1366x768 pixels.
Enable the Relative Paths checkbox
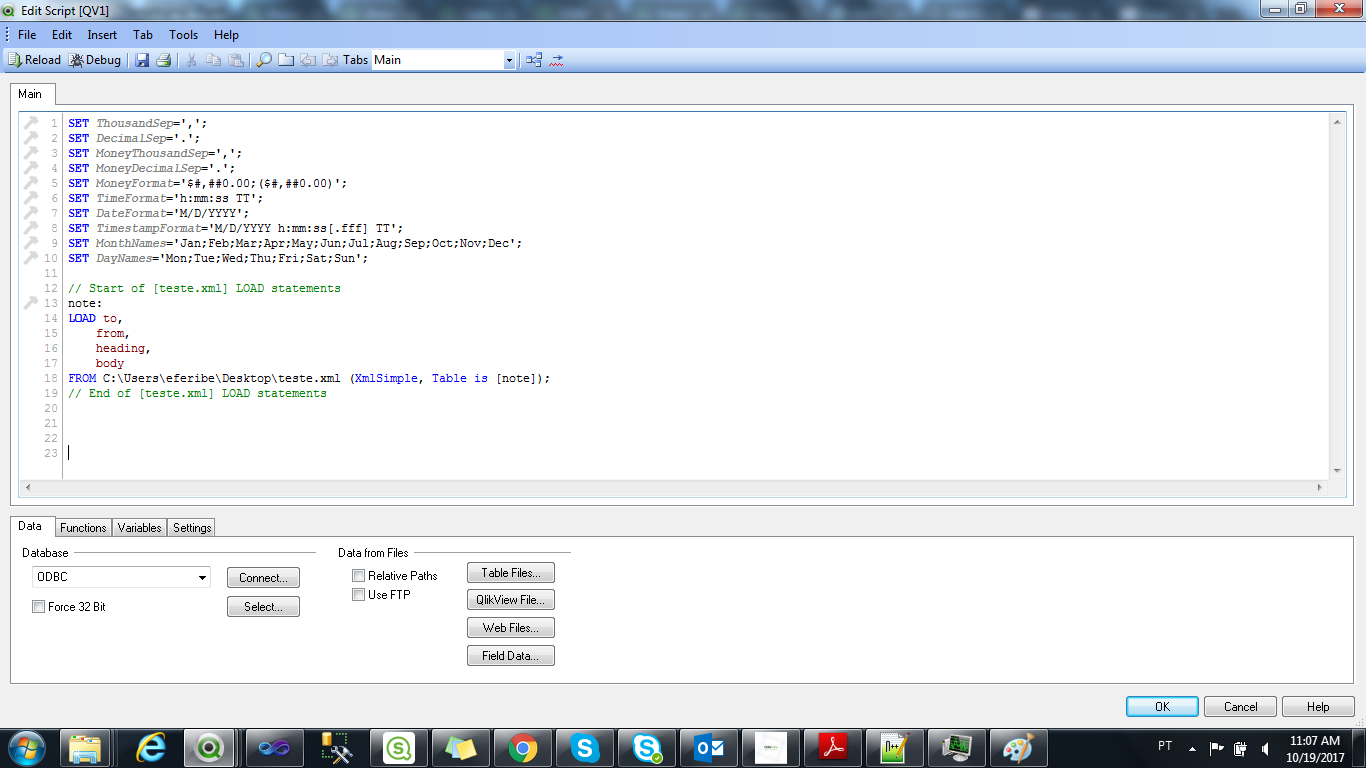(x=358, y=576)
